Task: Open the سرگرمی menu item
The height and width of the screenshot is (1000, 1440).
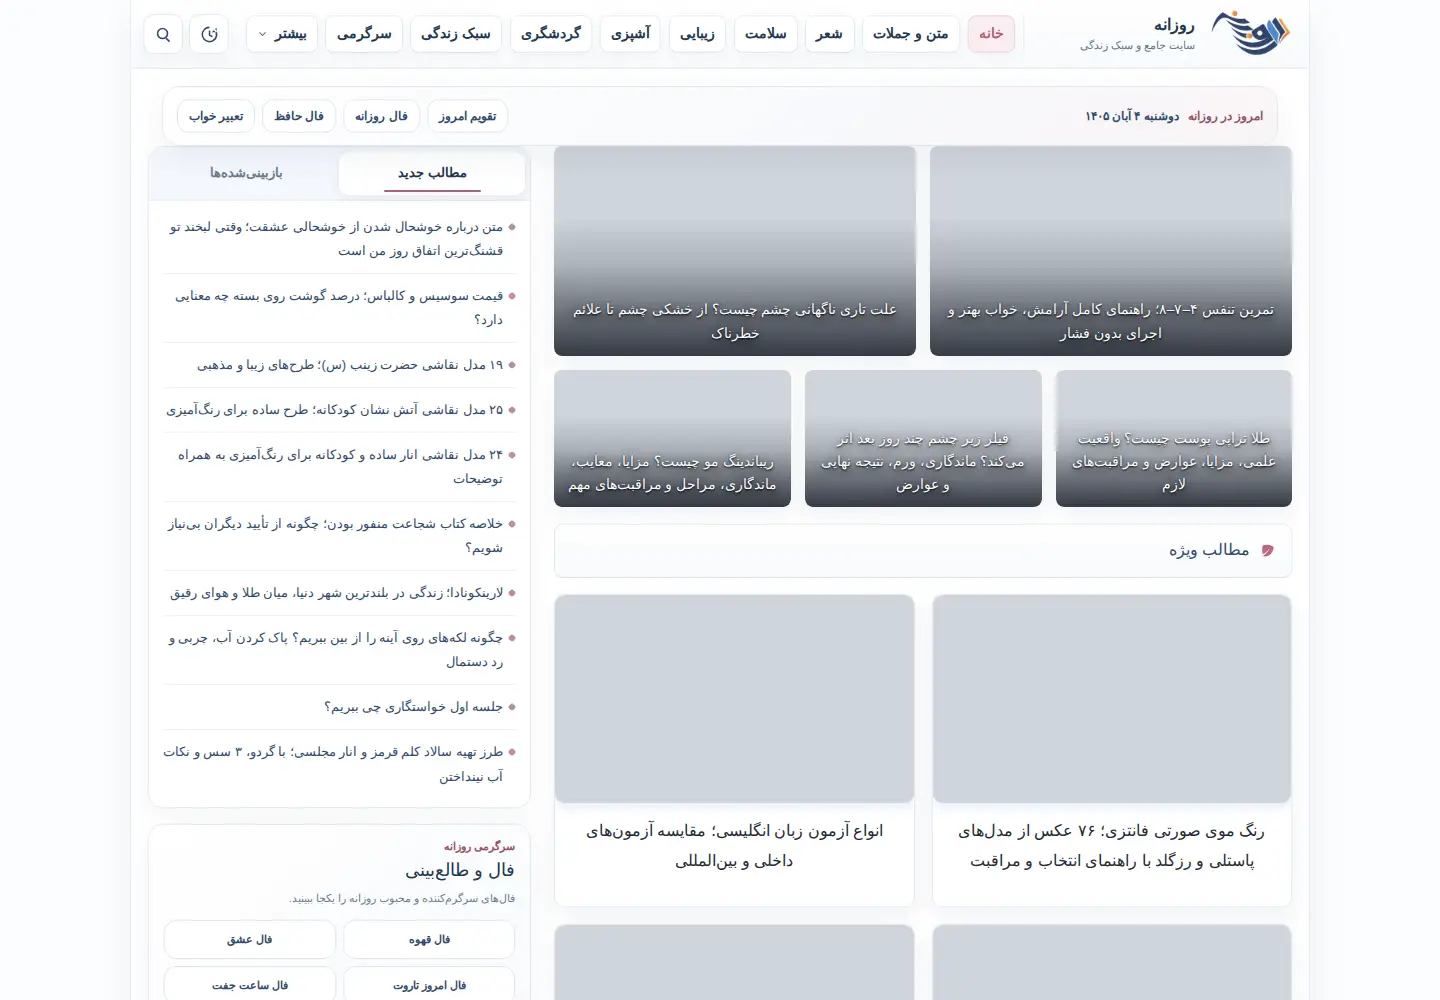Action: click(364, 34)
